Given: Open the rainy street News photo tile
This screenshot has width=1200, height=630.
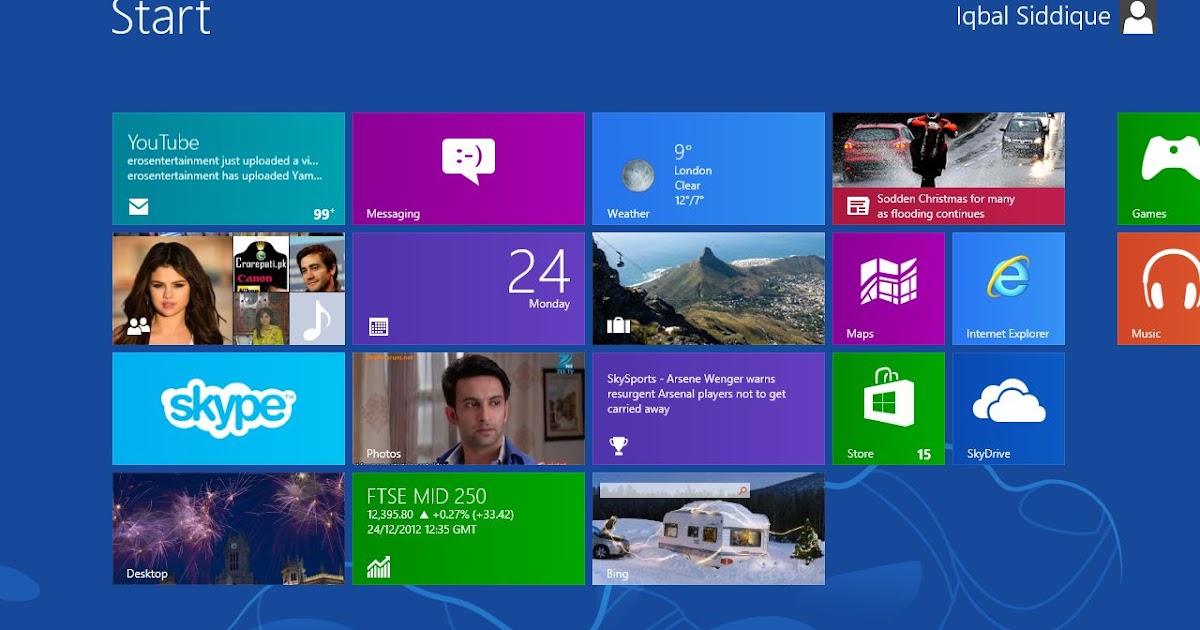Looking at the screenshot, I should pyautogui.click(x=948, y=168).
